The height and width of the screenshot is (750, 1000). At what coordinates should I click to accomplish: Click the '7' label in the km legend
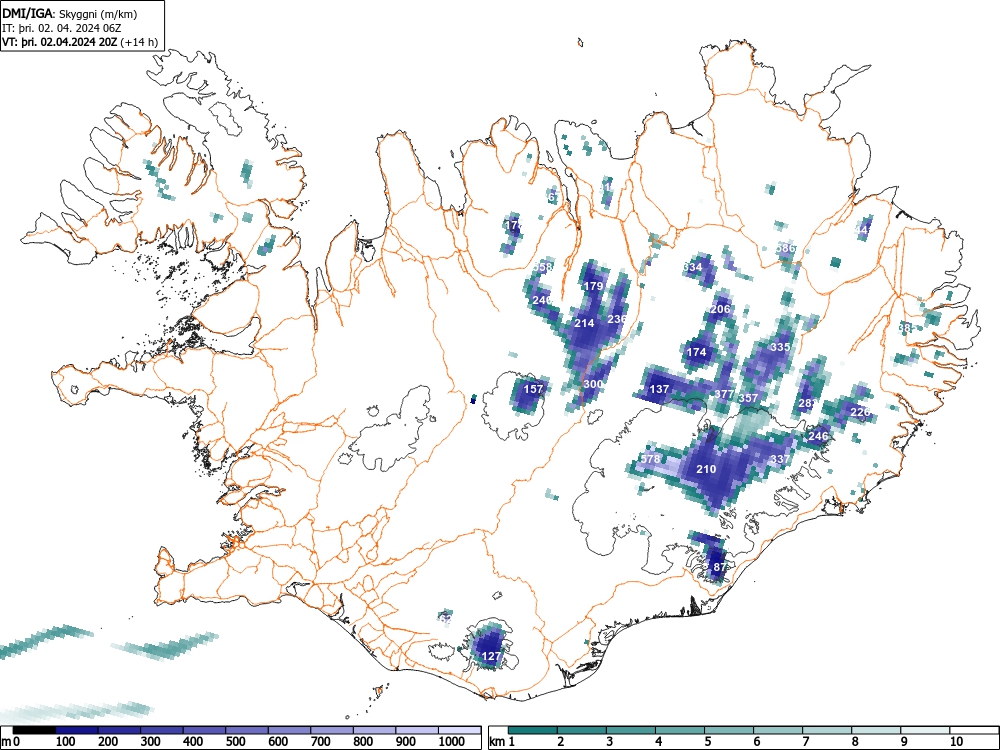point(805,742)
